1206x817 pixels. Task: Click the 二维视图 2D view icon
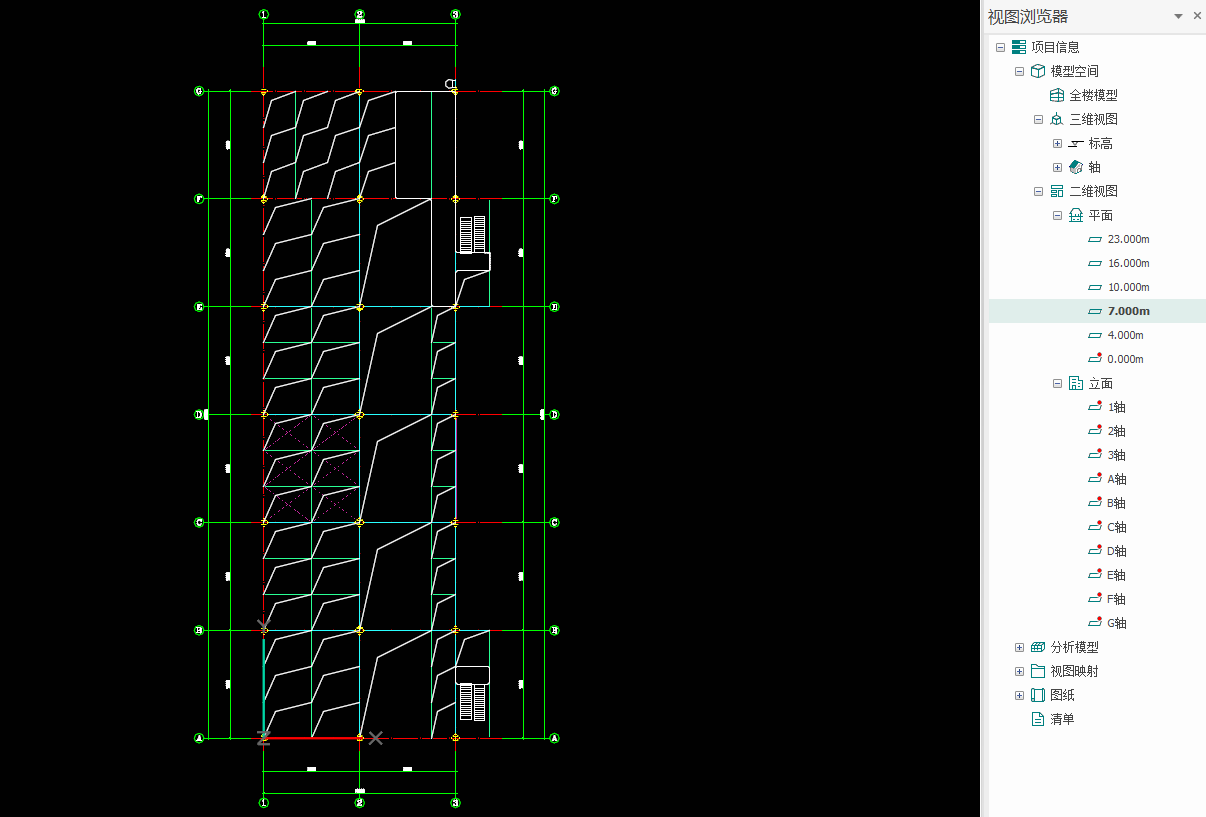(1057, 191)
